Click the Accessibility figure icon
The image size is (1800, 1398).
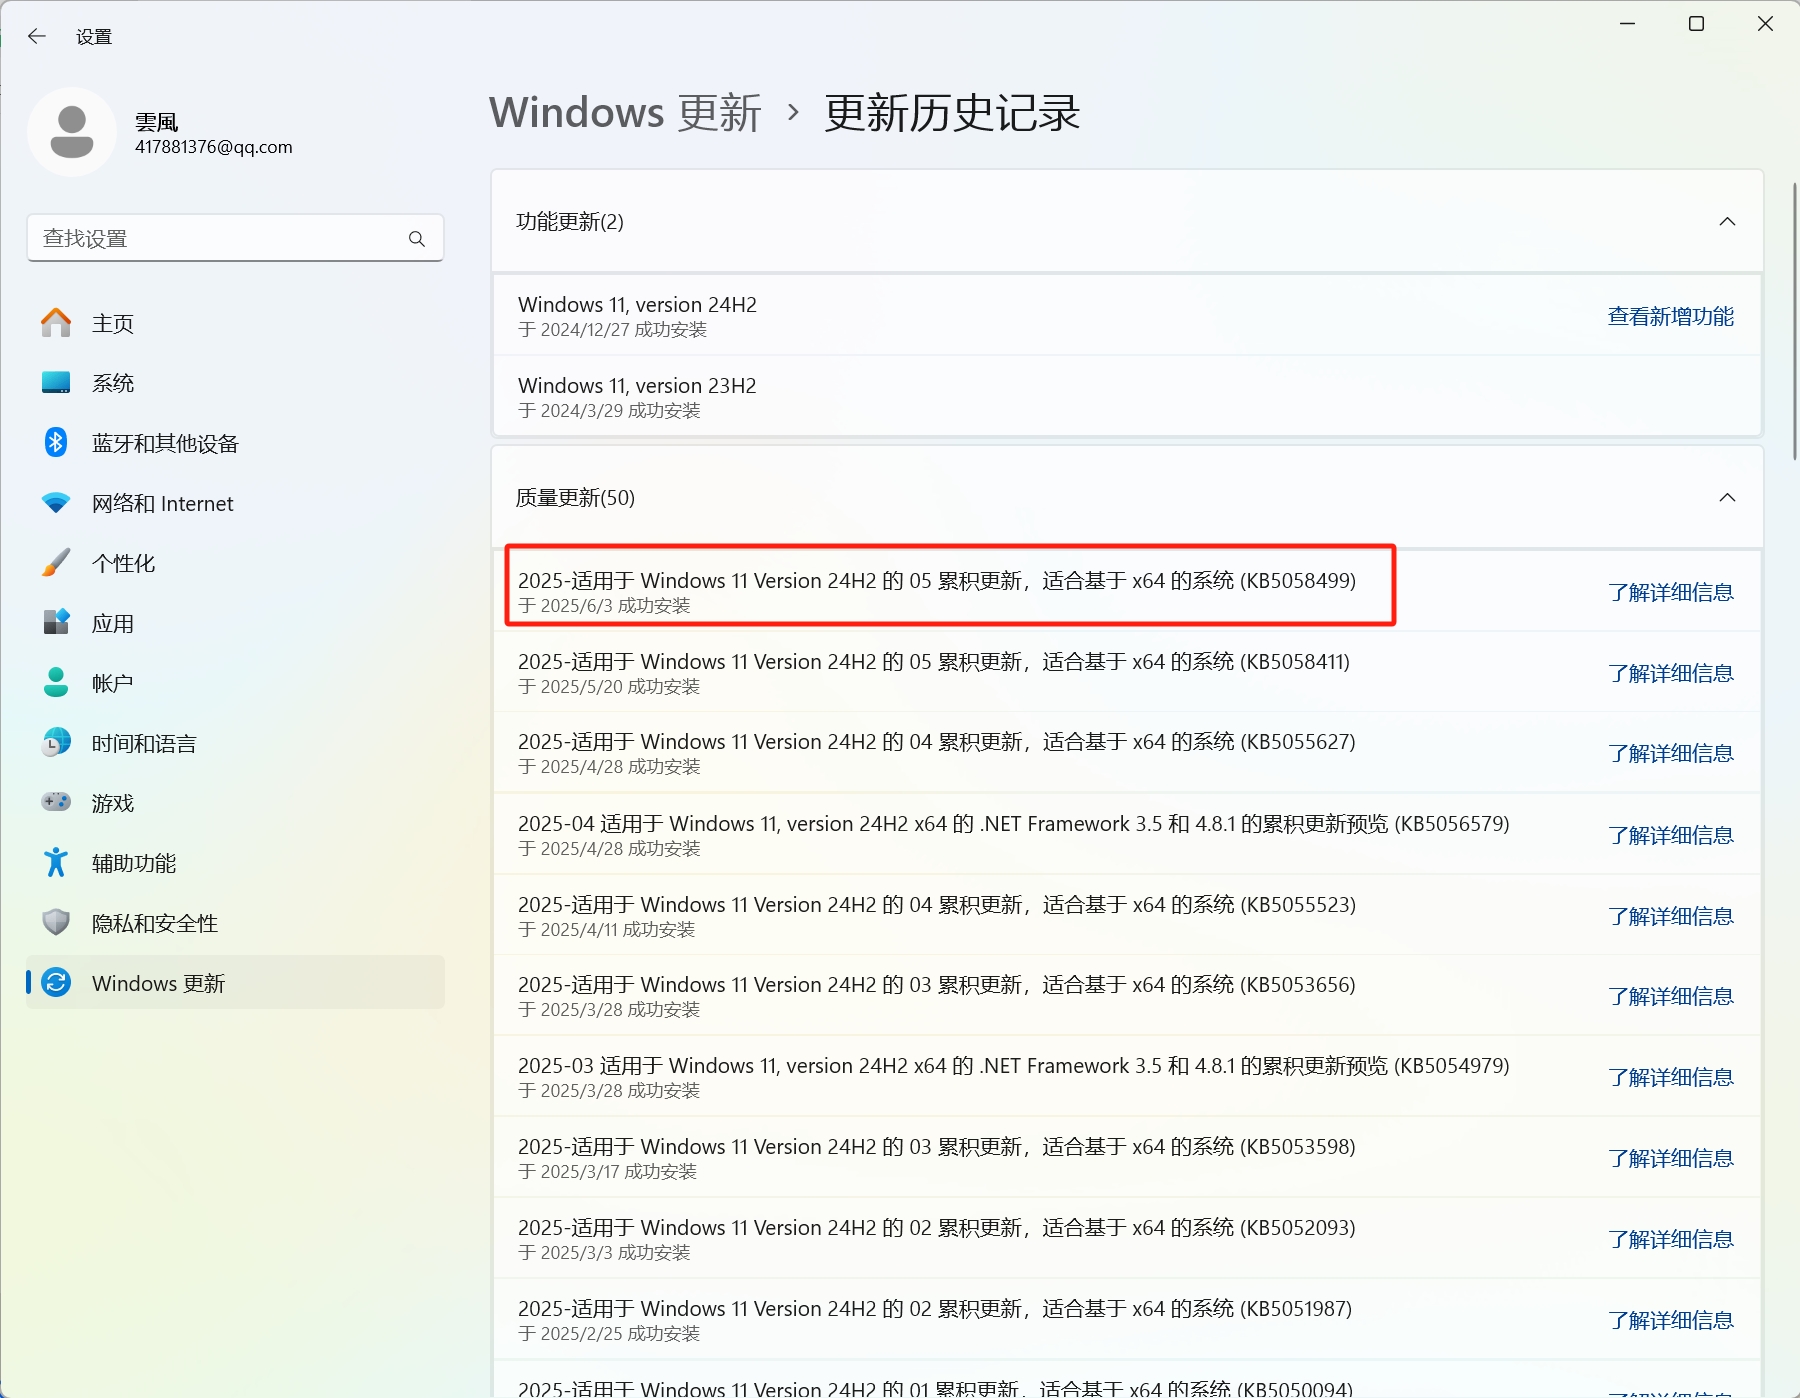(x=56, y=862)
